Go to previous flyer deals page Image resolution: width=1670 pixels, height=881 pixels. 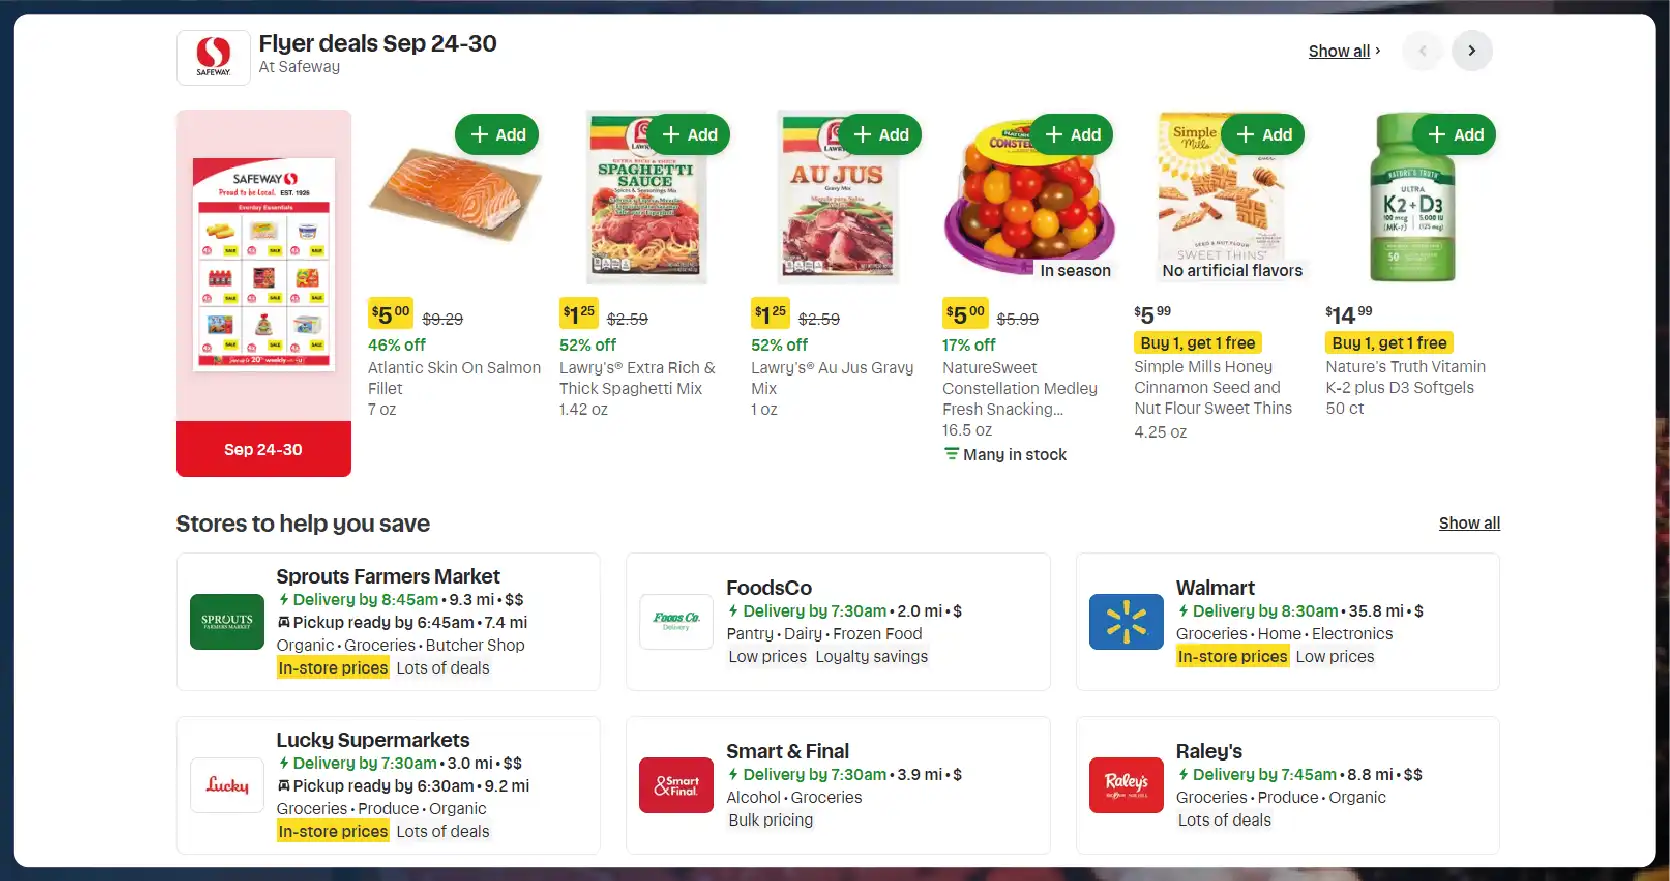(1422, 51)
